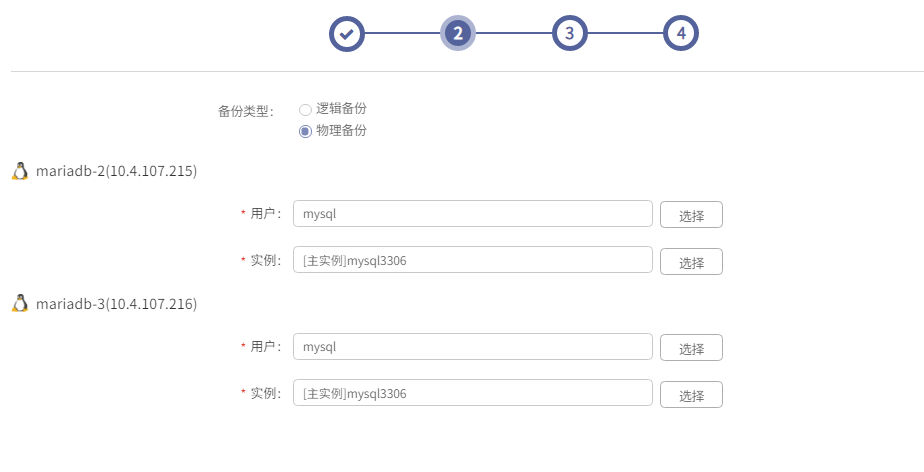Click the mariadb-3(10.4.107.216) host label
Screen dimensions: 924x472
click(x=117, y=304)
